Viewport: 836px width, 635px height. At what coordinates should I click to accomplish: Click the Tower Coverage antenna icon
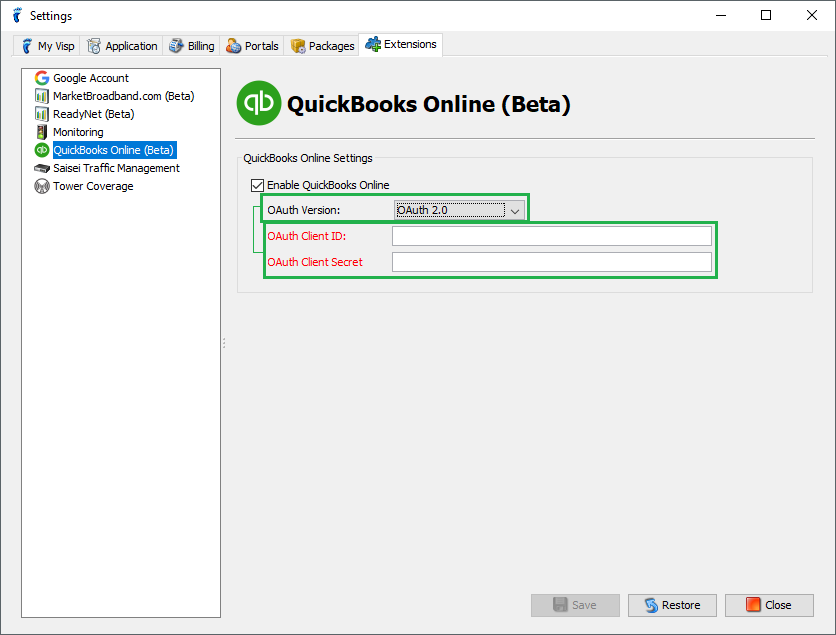(42, 186)
